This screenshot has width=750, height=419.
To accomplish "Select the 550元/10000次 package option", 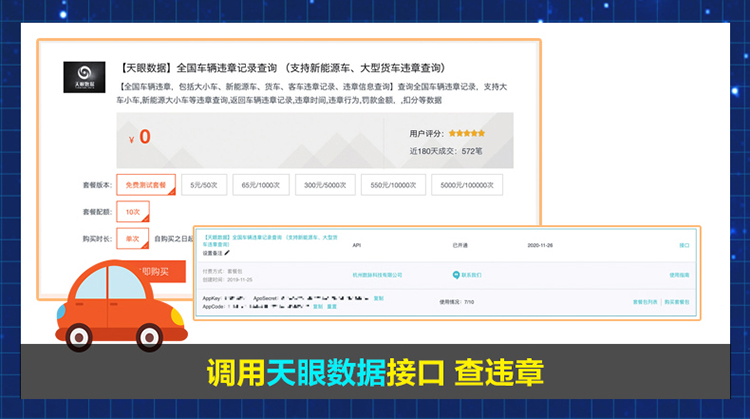I will pos(393,185).
